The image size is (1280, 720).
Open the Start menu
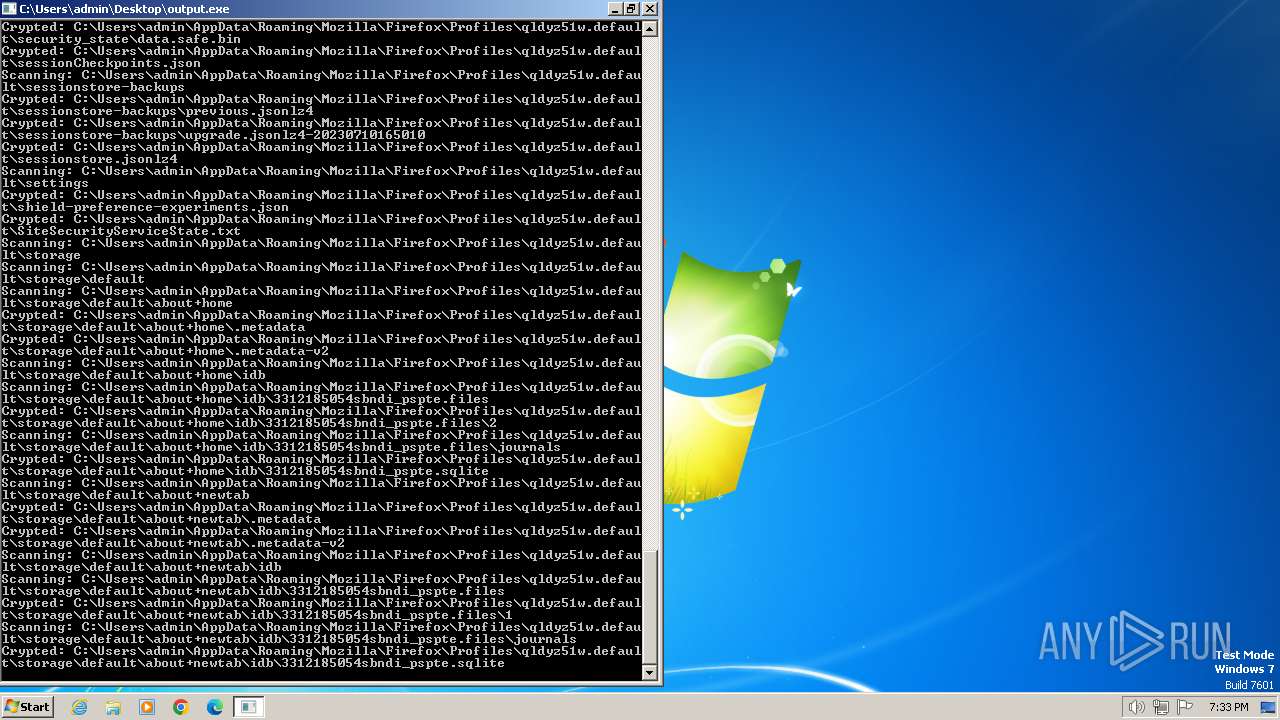coord(27,707)
